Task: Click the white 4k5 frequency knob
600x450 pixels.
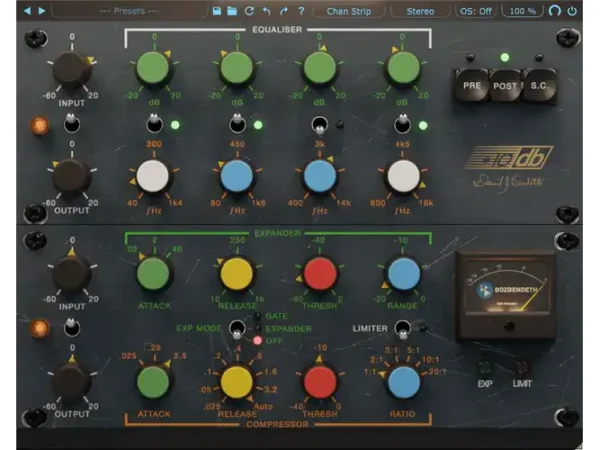Action: (x=403, y=176)
